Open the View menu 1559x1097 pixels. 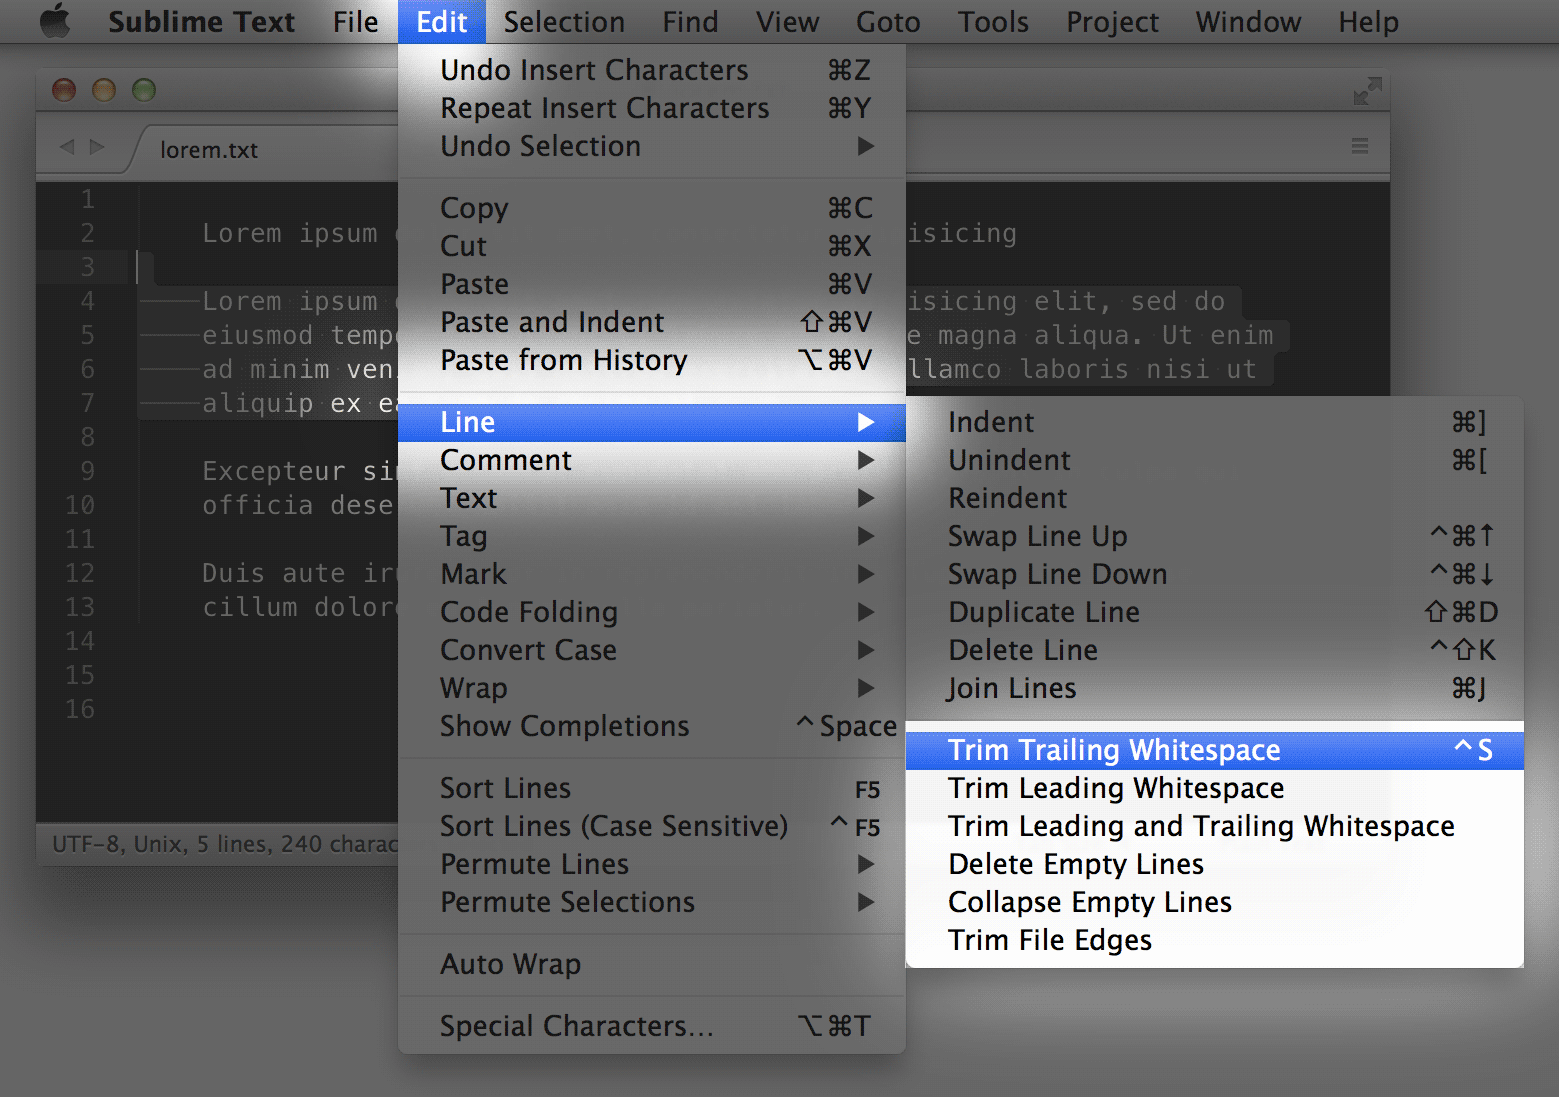(x=787, y=21)
